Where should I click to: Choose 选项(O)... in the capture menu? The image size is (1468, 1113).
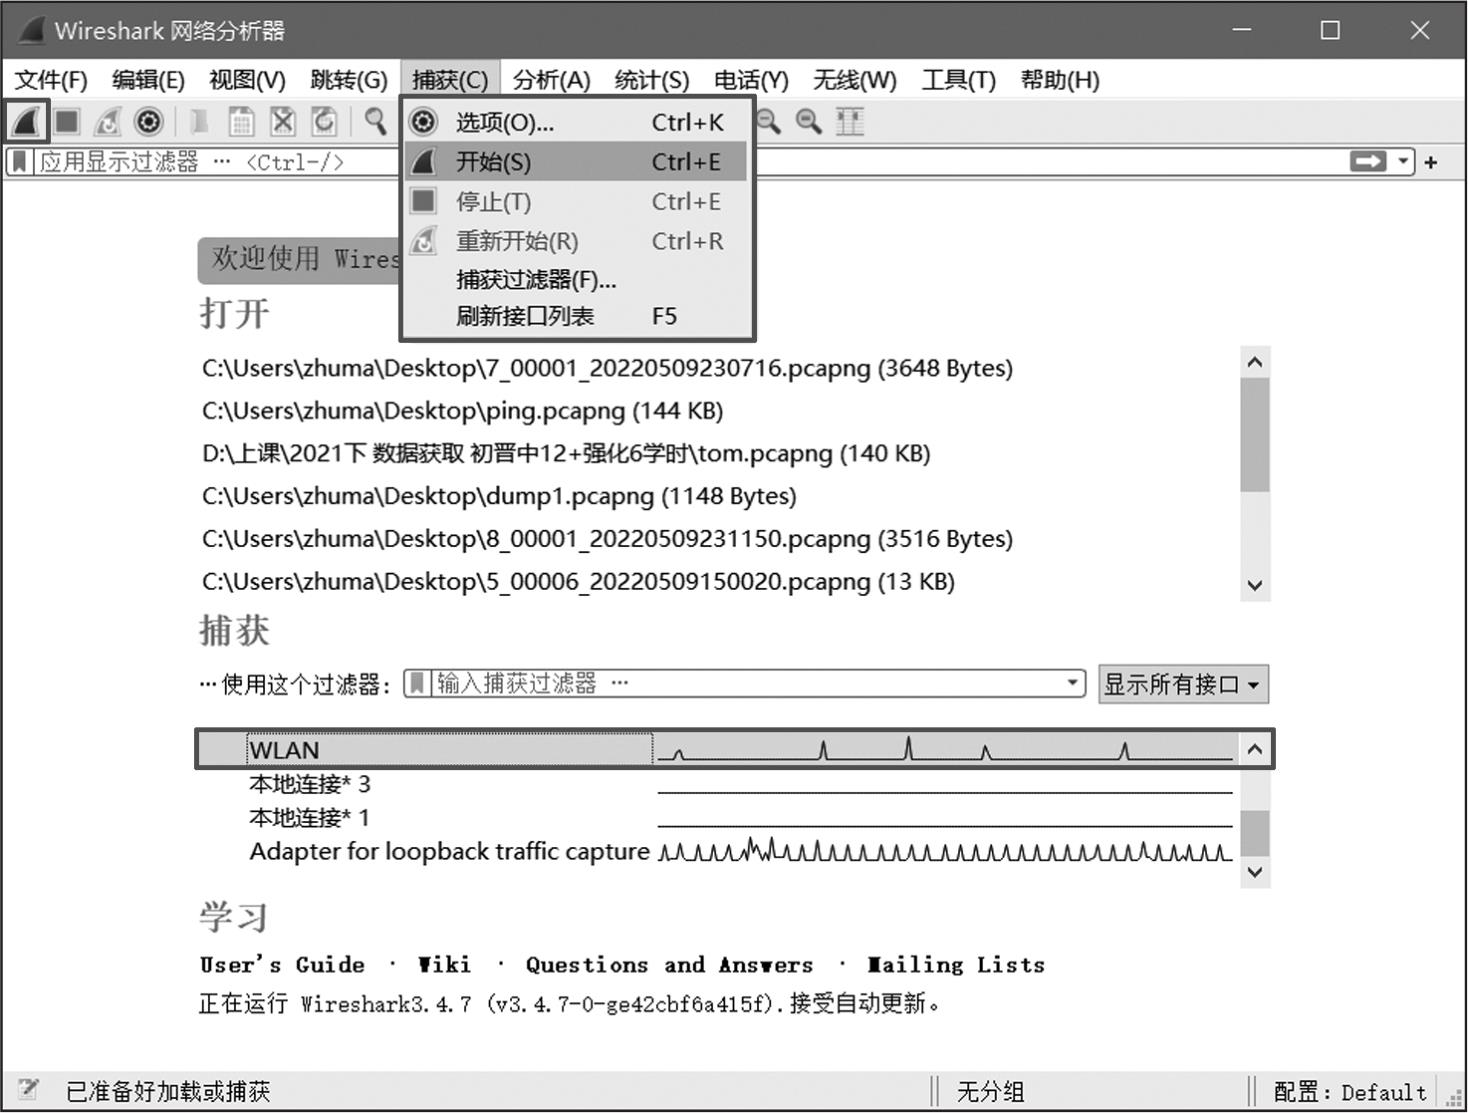577,122
